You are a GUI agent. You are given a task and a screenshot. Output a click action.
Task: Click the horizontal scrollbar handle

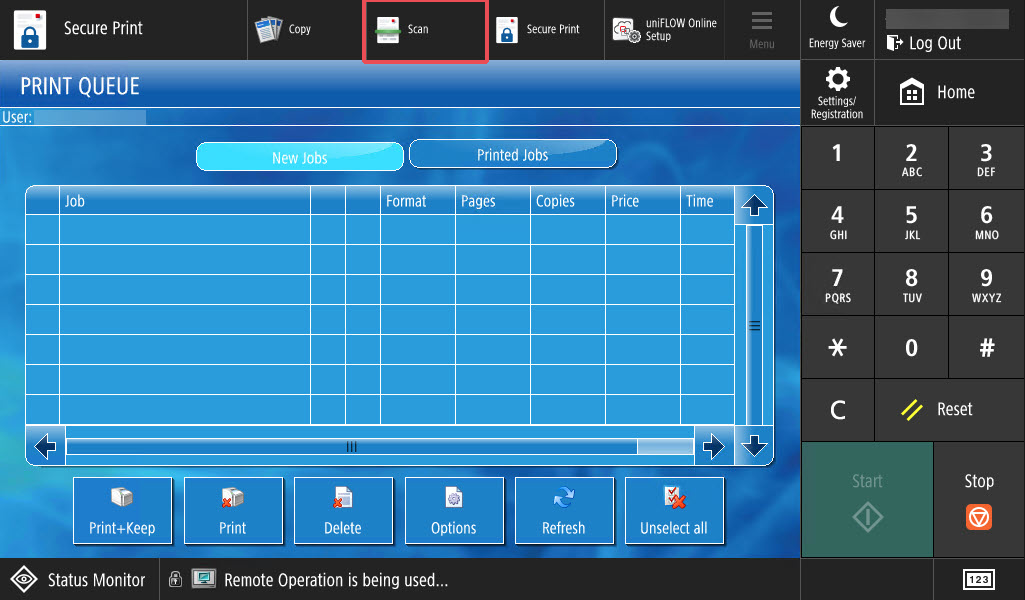click(352, 446)
